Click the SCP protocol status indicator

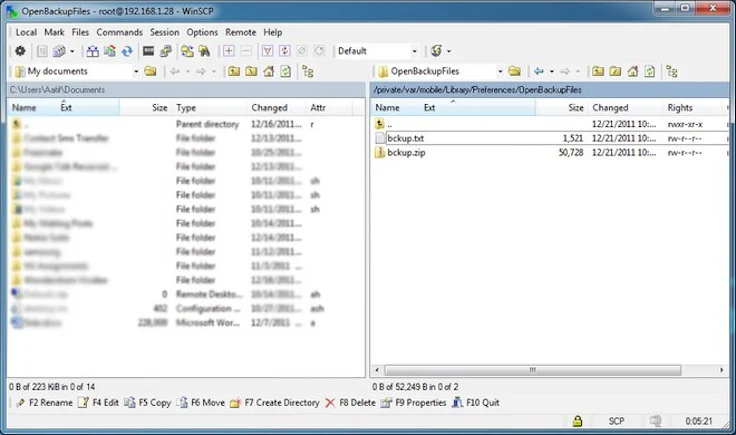[616, 421]
